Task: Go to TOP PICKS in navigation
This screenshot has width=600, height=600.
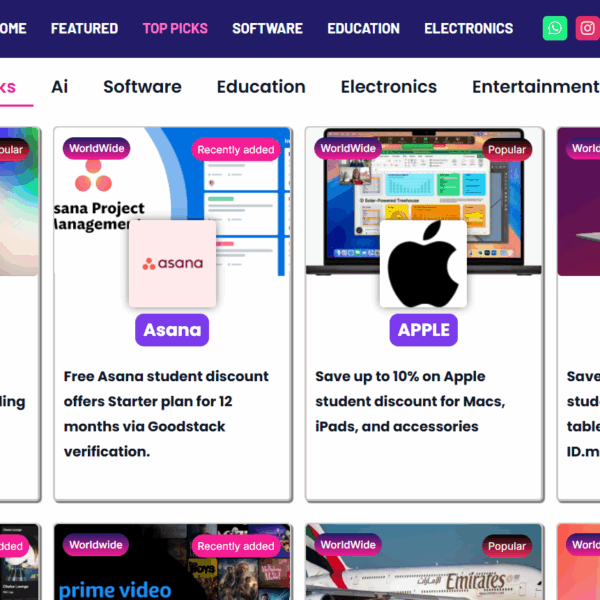Action: 175,28
